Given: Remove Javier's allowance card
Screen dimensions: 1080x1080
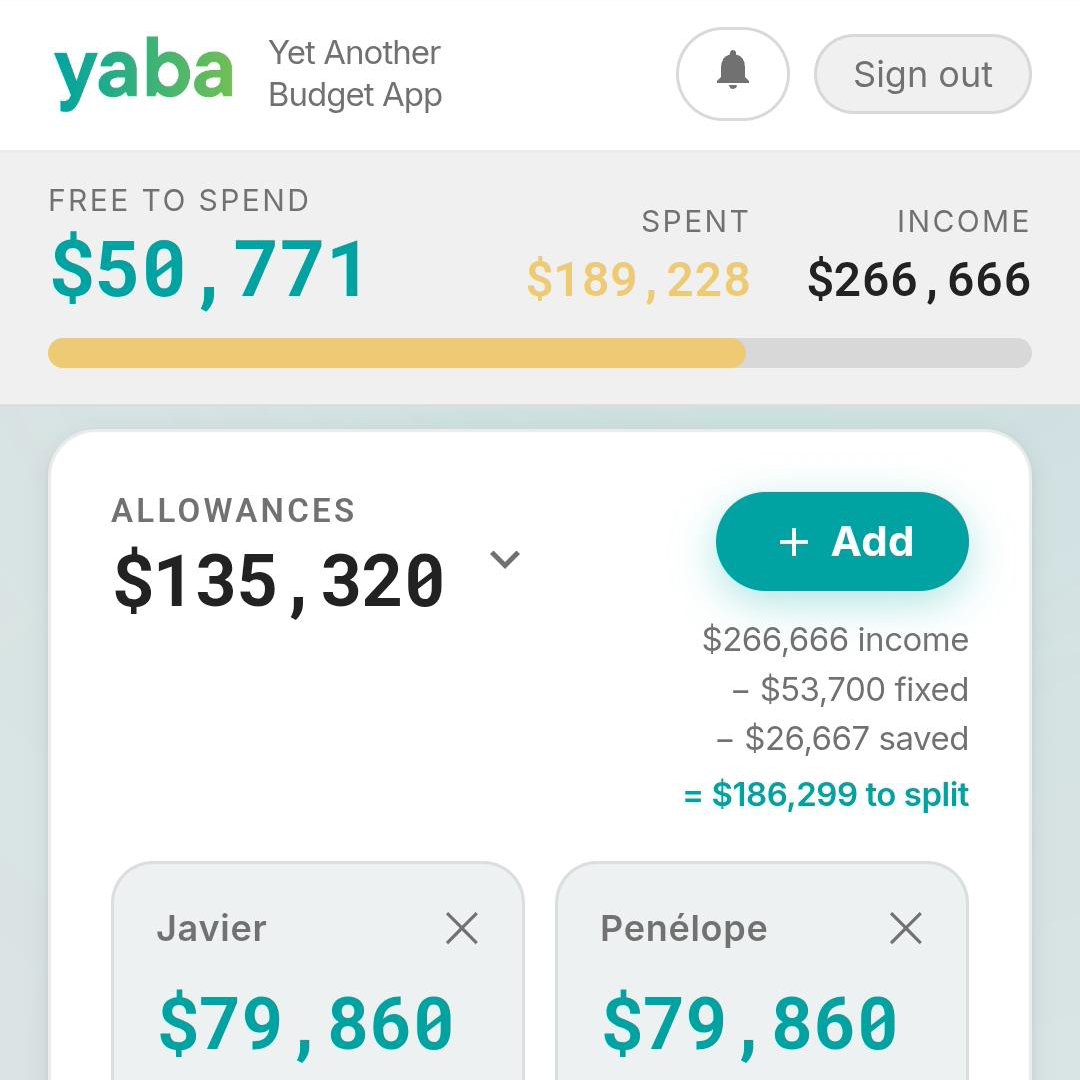Looking at the screenshot, I should pos(461,929).
